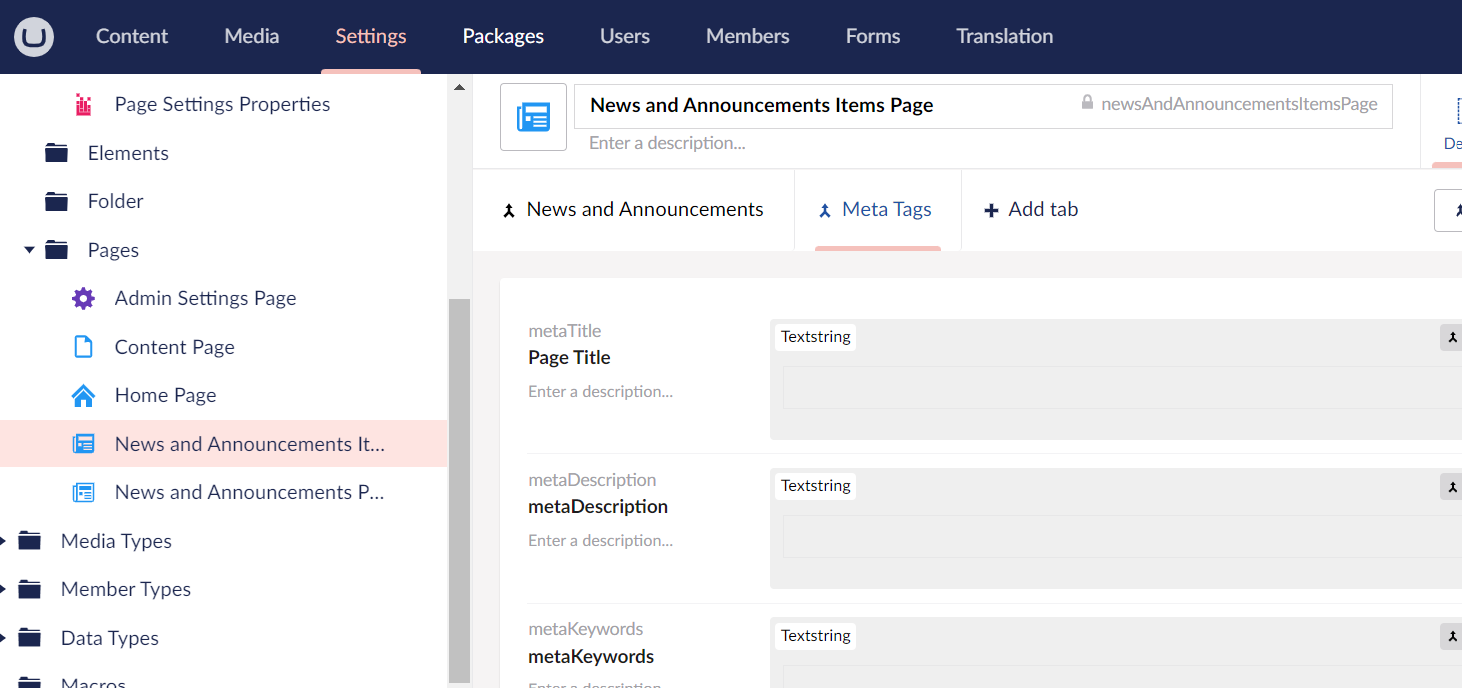Click the Page Settings Properties icon
Screen dimensions: 1462x688
(x=84, y=104)
